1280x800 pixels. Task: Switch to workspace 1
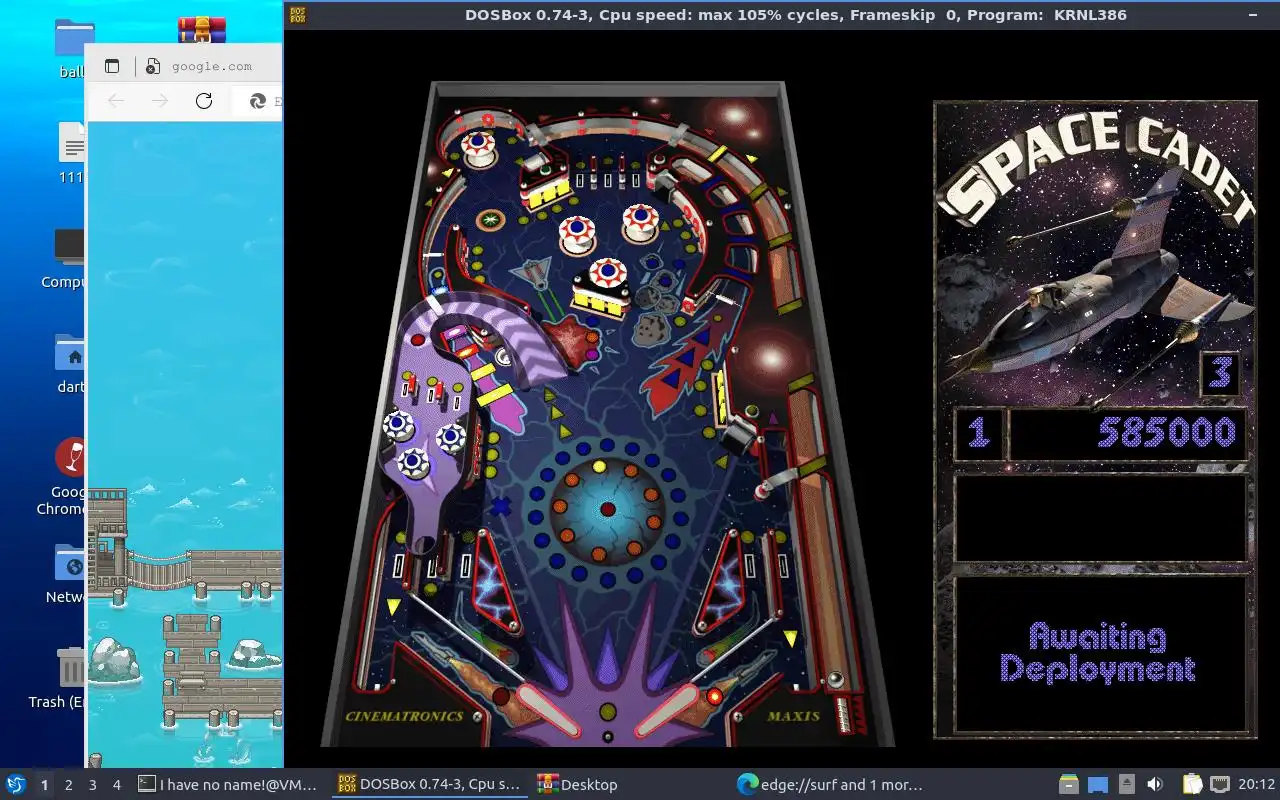[x=44, y=785]
